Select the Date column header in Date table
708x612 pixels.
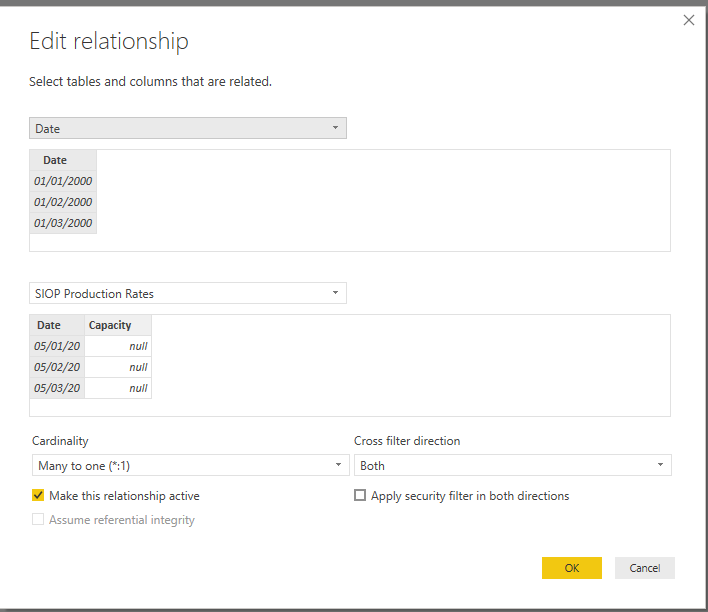point(63,160)
